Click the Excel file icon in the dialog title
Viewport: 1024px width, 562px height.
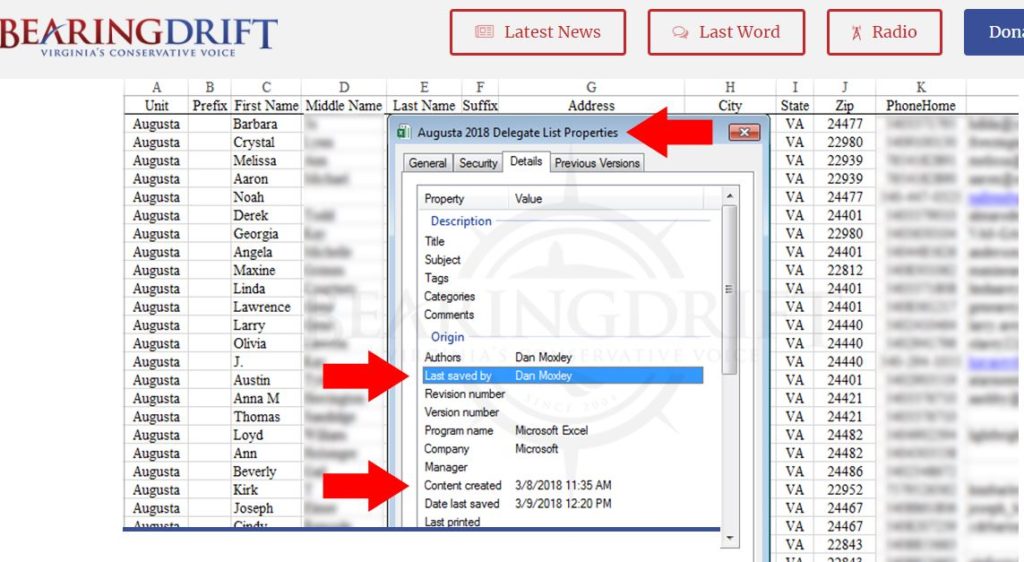403,132
